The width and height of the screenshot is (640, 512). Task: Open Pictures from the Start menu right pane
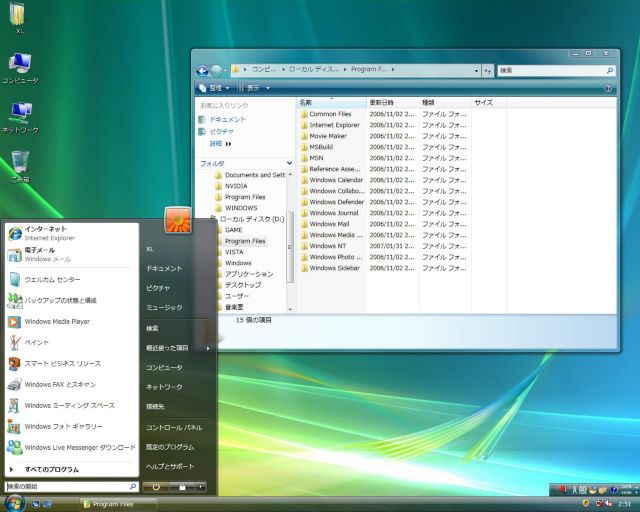[158, 288]
